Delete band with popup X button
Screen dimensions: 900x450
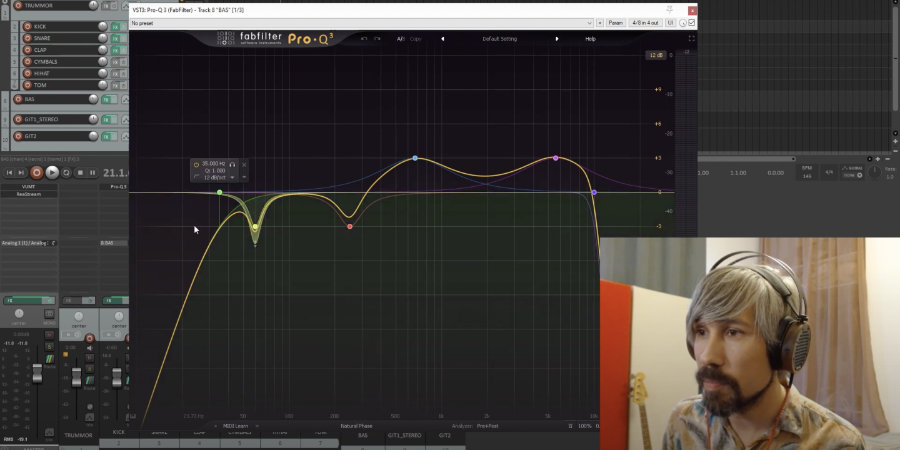(x=244, y=165)
